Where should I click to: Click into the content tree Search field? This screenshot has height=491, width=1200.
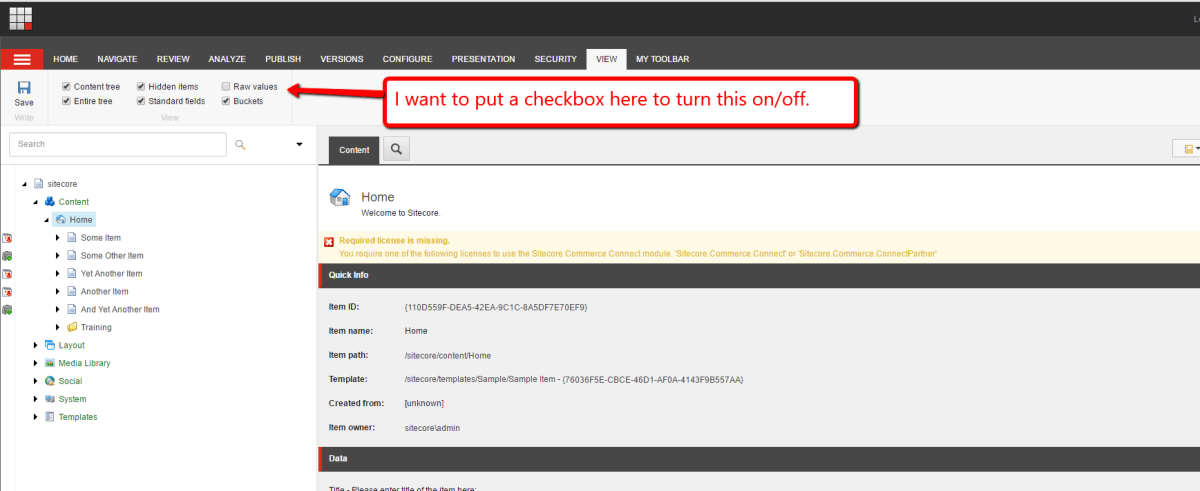click(117, 144)
